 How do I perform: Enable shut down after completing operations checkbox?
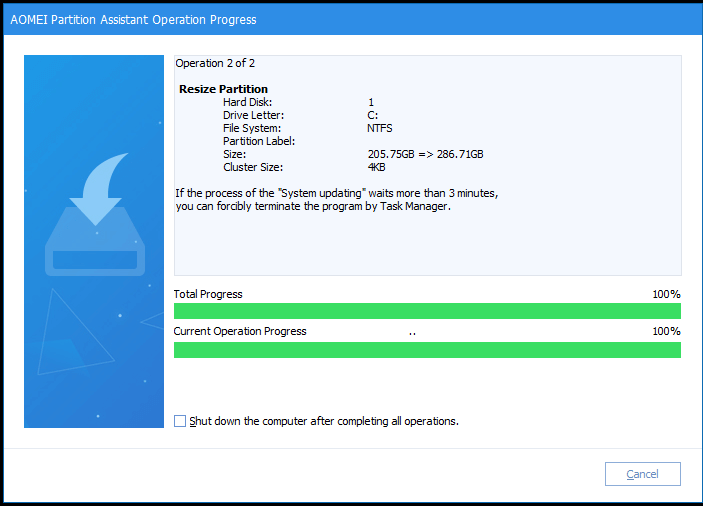coord(180,421)
